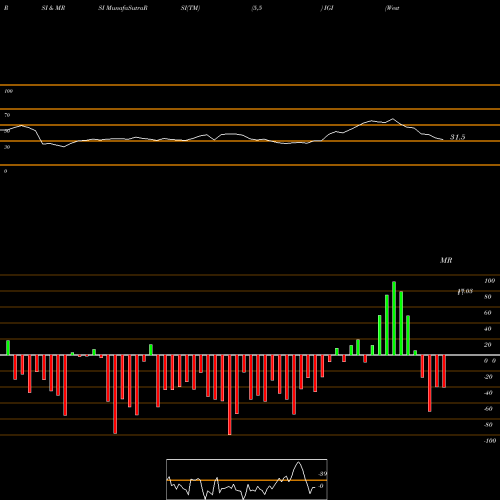
Task: Click the MR axis label 100 at right
Action: tap(489, 281)
